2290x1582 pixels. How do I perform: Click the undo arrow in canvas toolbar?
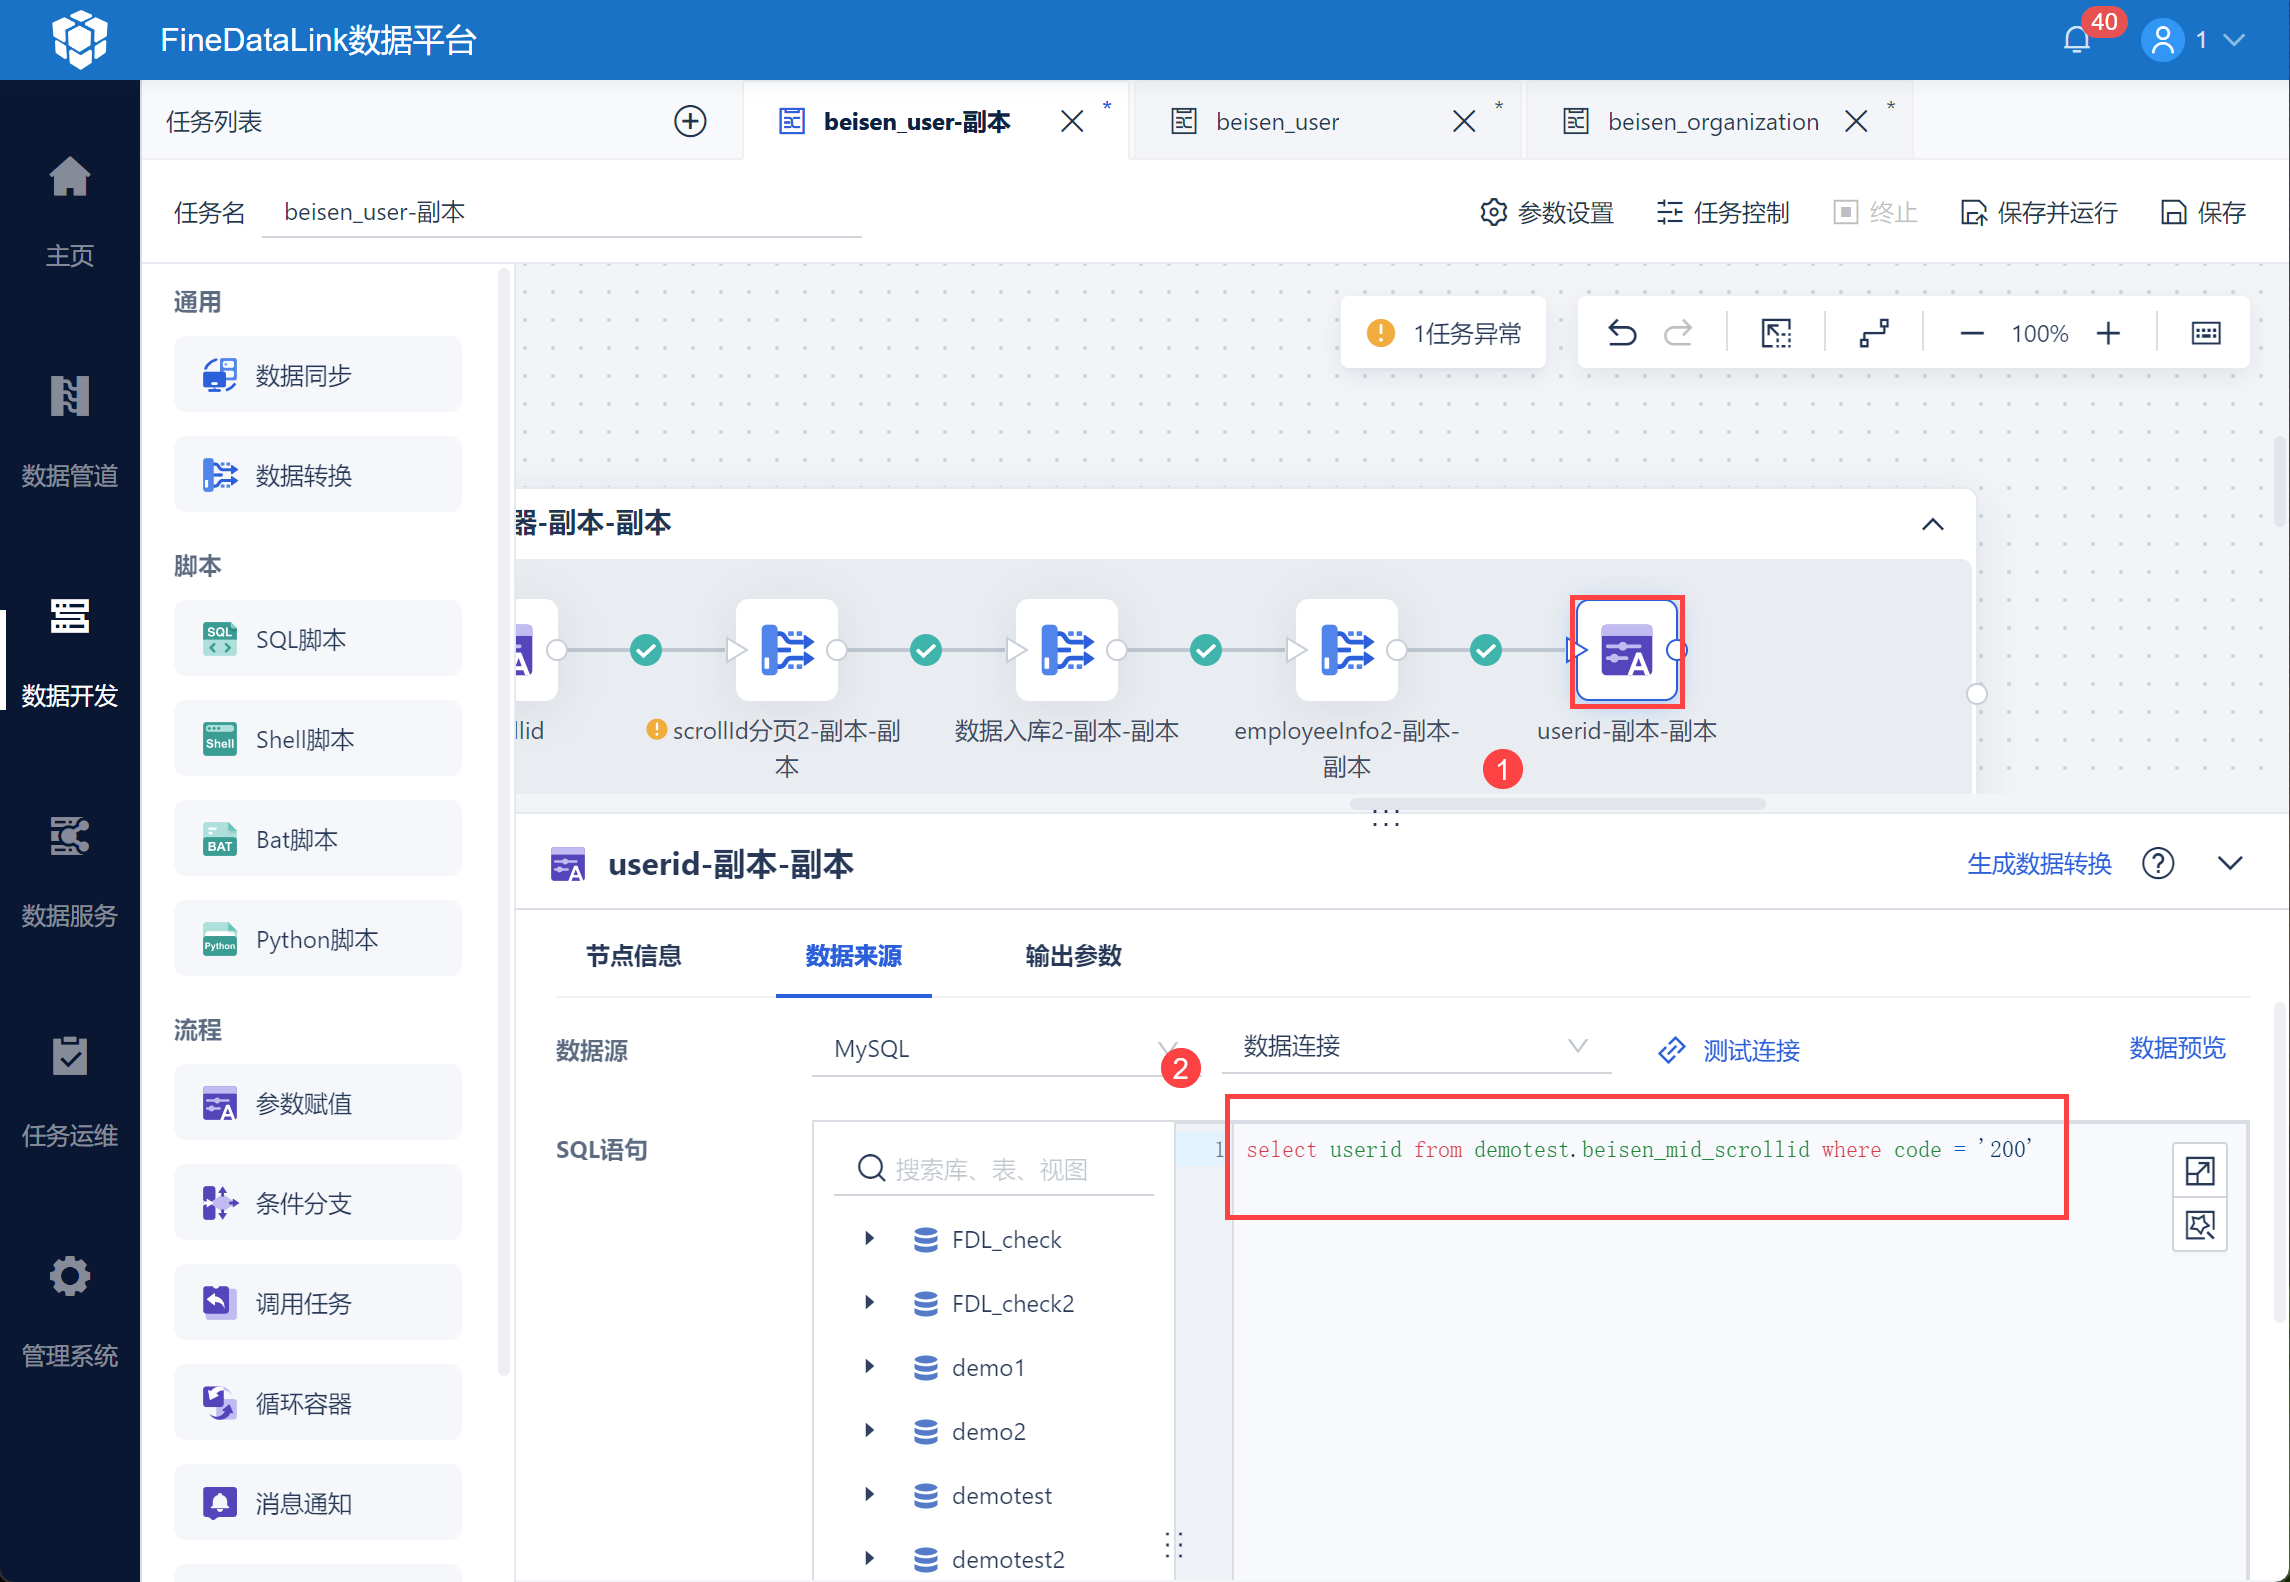tap(1621, 333)
